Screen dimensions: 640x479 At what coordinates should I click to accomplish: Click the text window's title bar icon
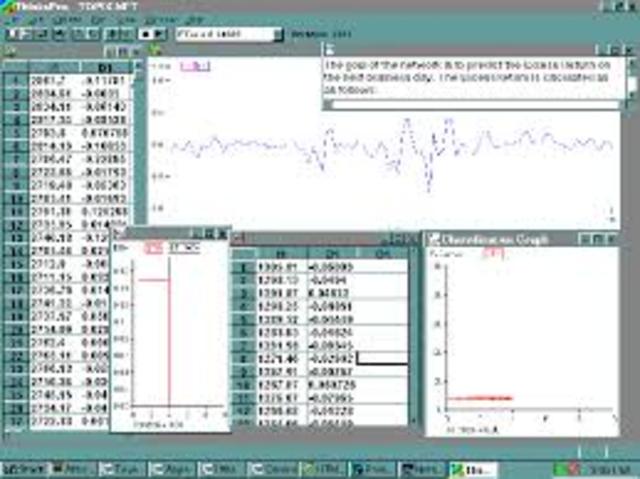point(330,50)
